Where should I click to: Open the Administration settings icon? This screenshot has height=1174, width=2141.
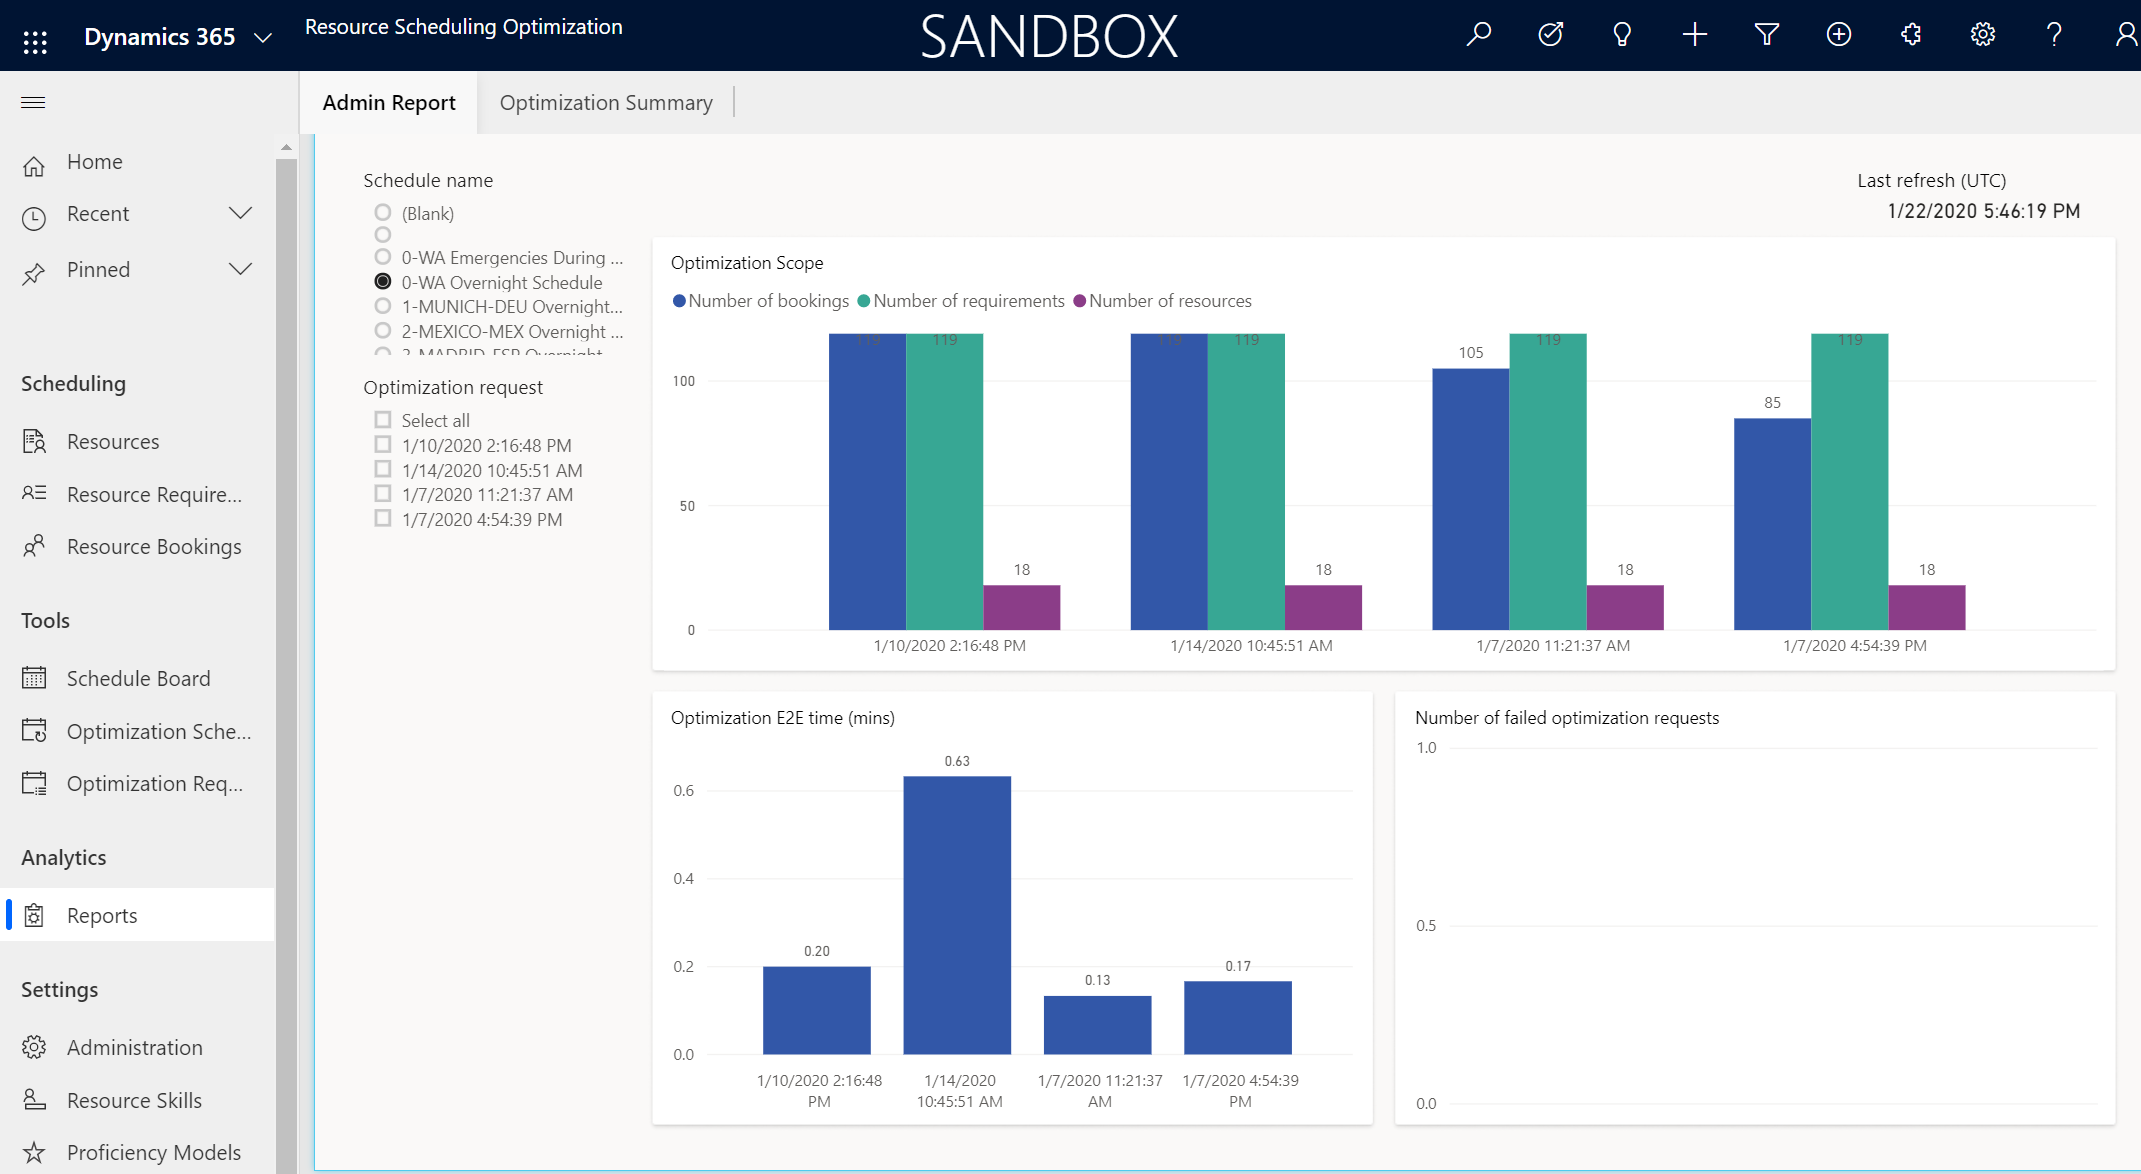[35, 1047]
